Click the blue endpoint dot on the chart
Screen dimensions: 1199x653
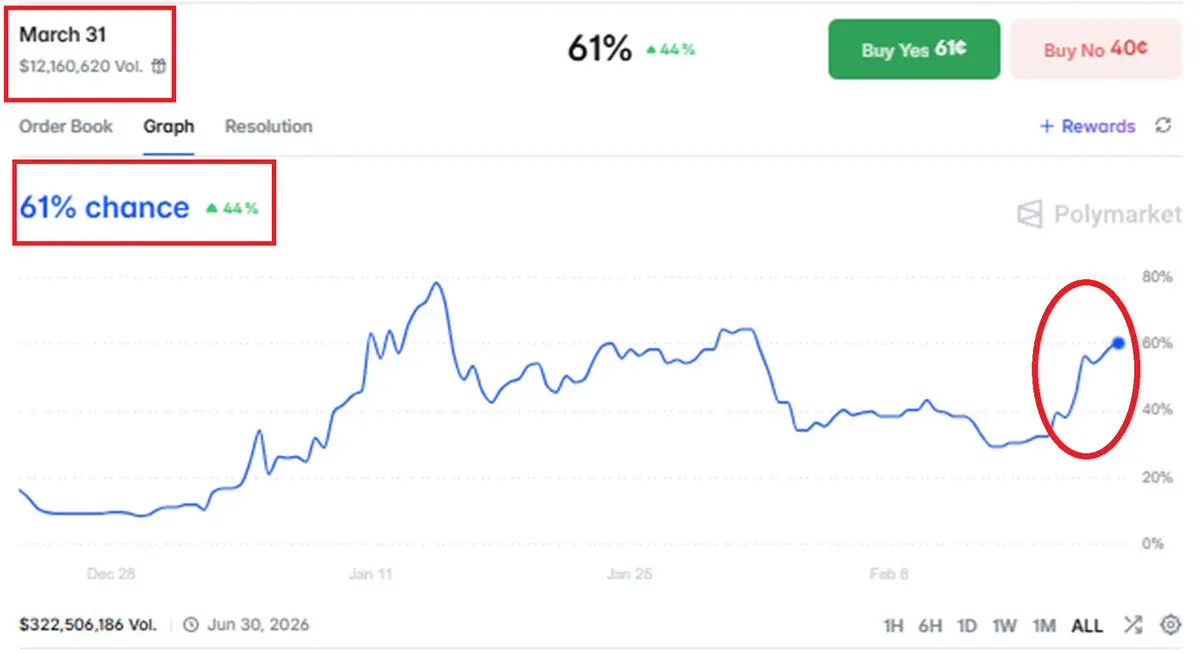tap(1118, 343)
